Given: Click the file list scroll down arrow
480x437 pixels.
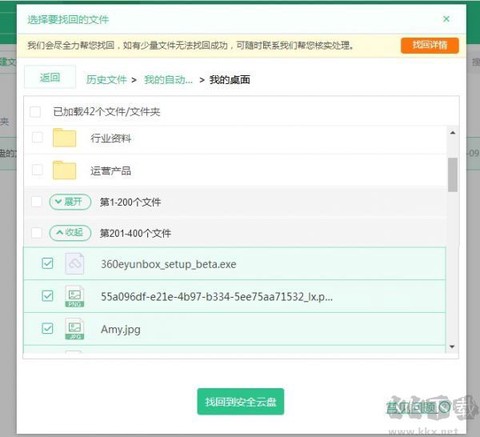Looking at the screenshot, I should click(x=452, y=347).
